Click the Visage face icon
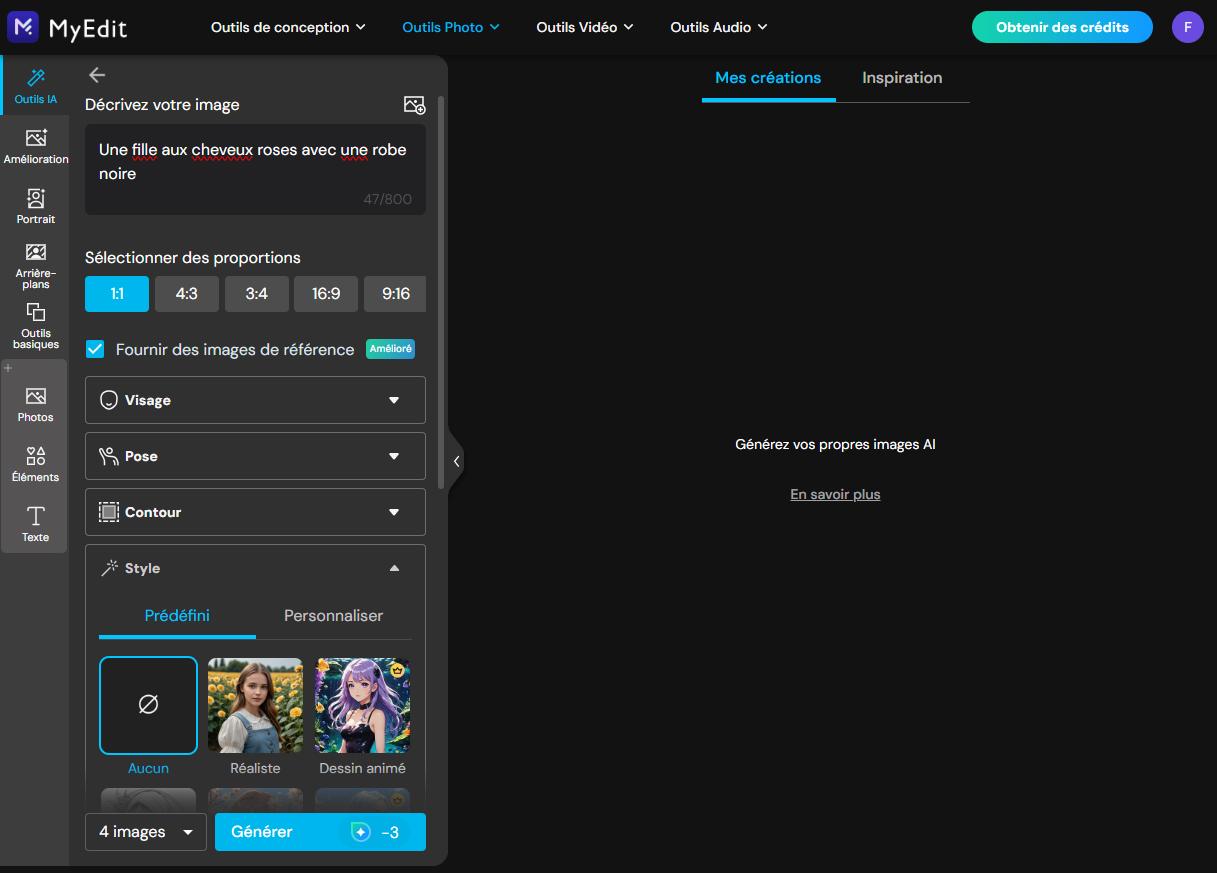 tap(109, 400)
